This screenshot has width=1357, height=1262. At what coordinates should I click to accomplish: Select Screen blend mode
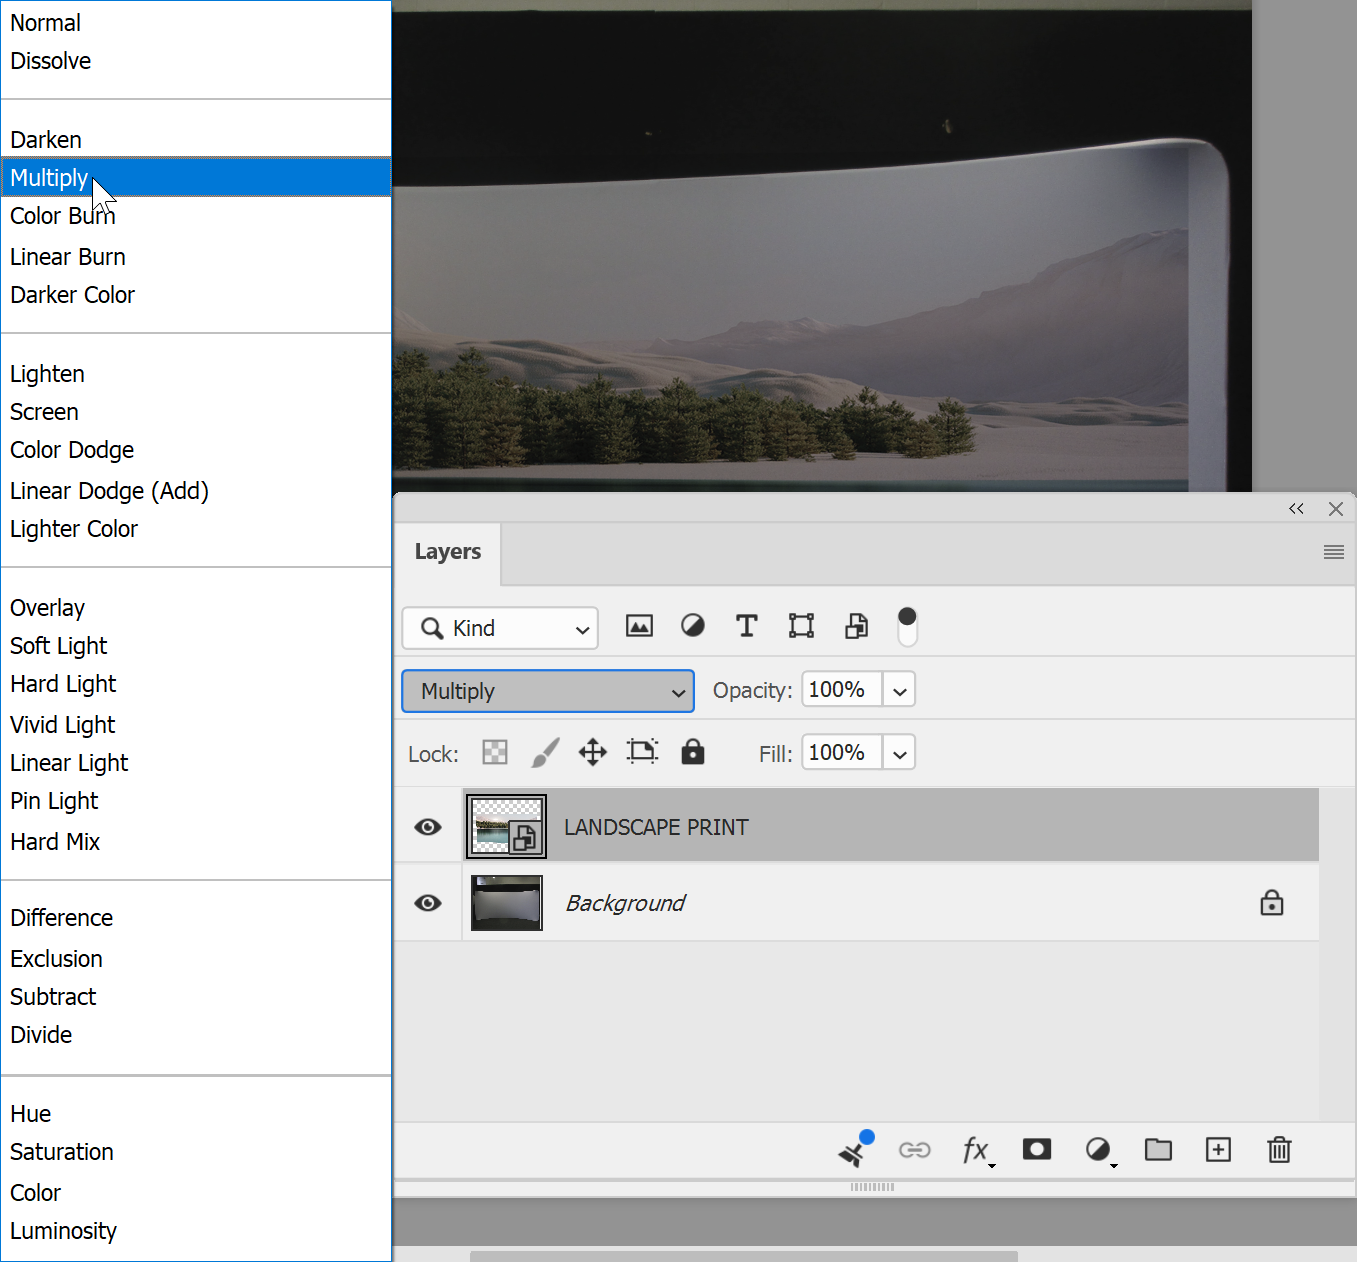[x=196, y=412]
